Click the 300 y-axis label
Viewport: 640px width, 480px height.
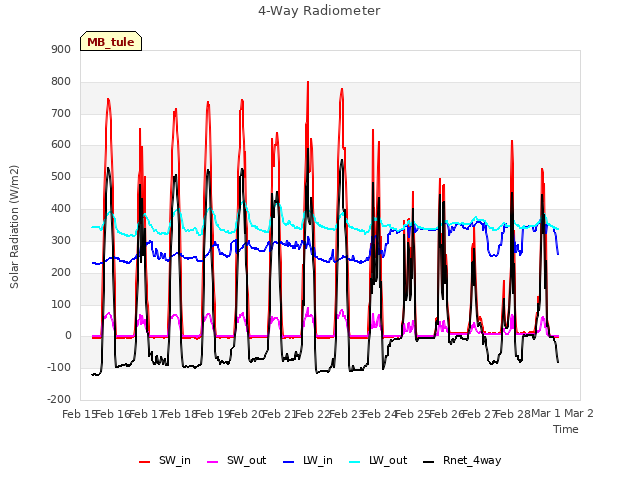(61, 240)
